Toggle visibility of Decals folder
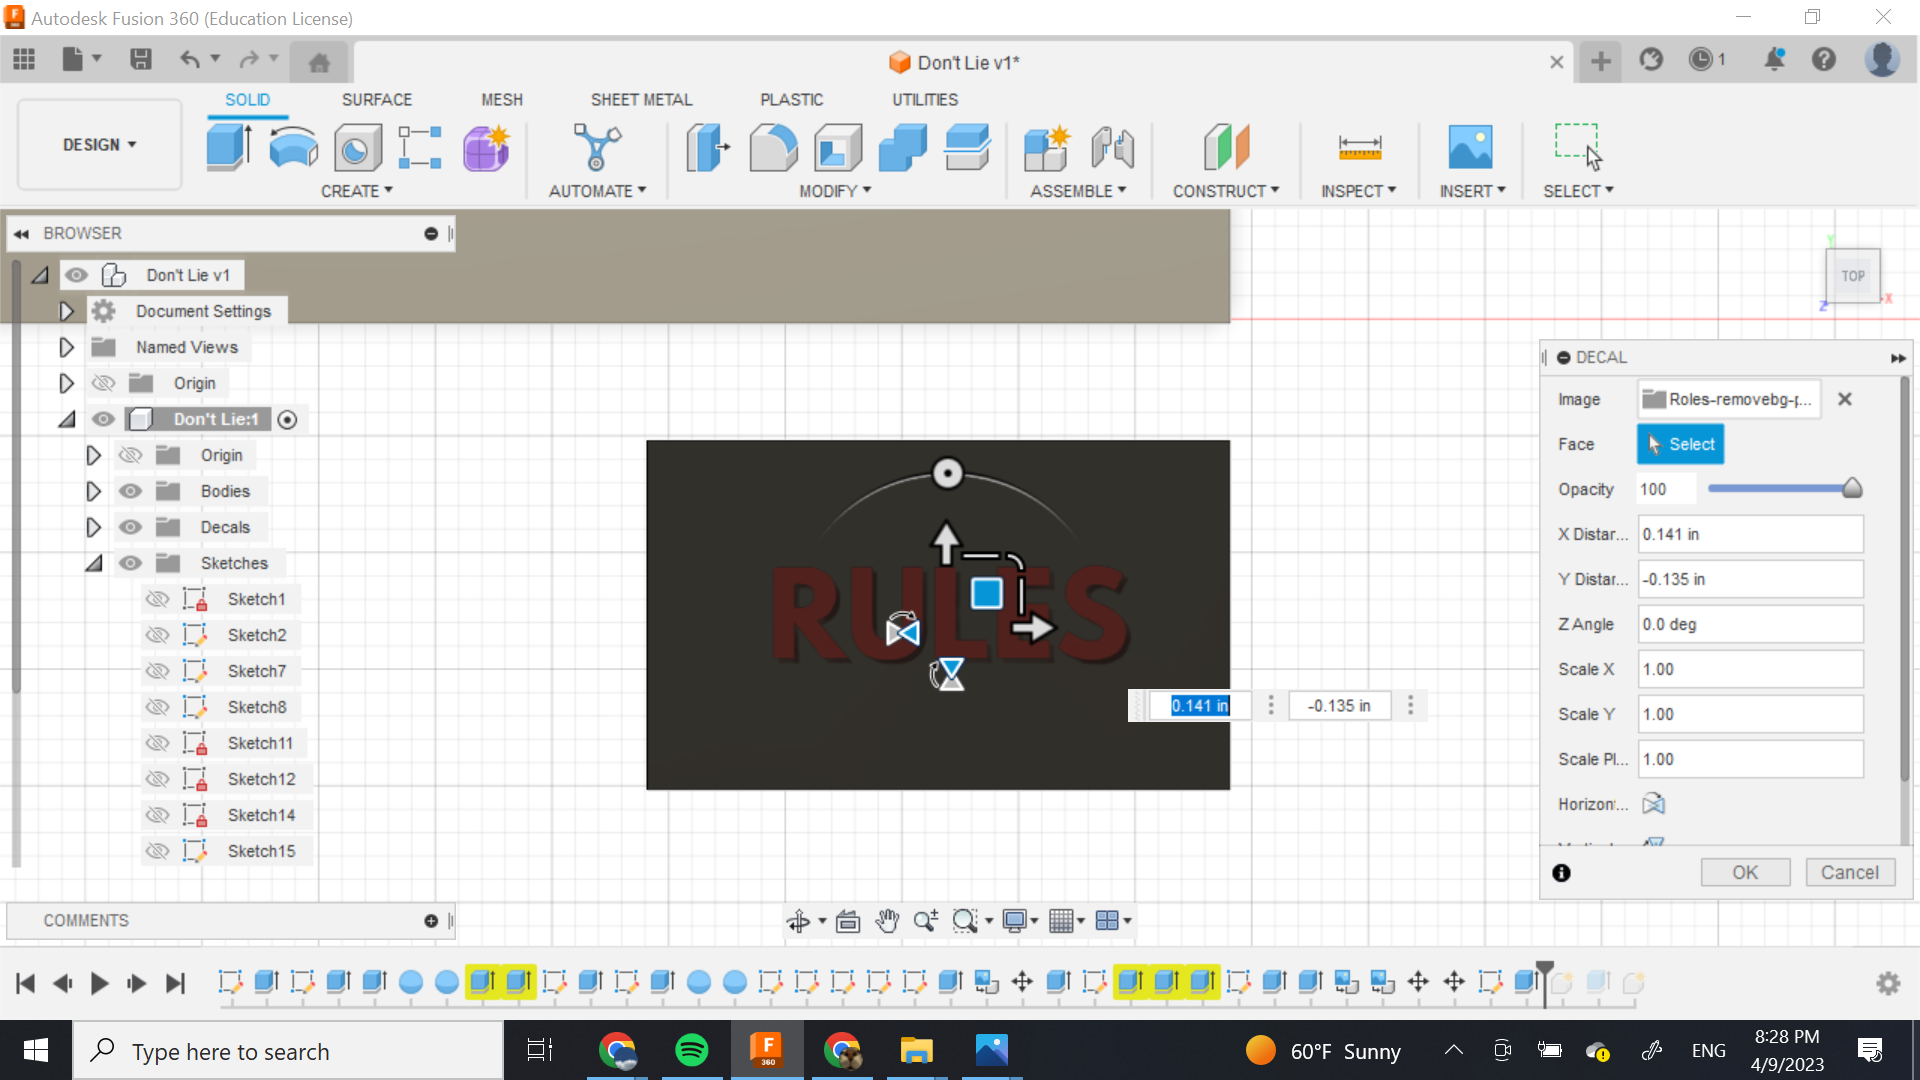The width and height of the screenshot is (1920, 1080). (x=130, y=527)
